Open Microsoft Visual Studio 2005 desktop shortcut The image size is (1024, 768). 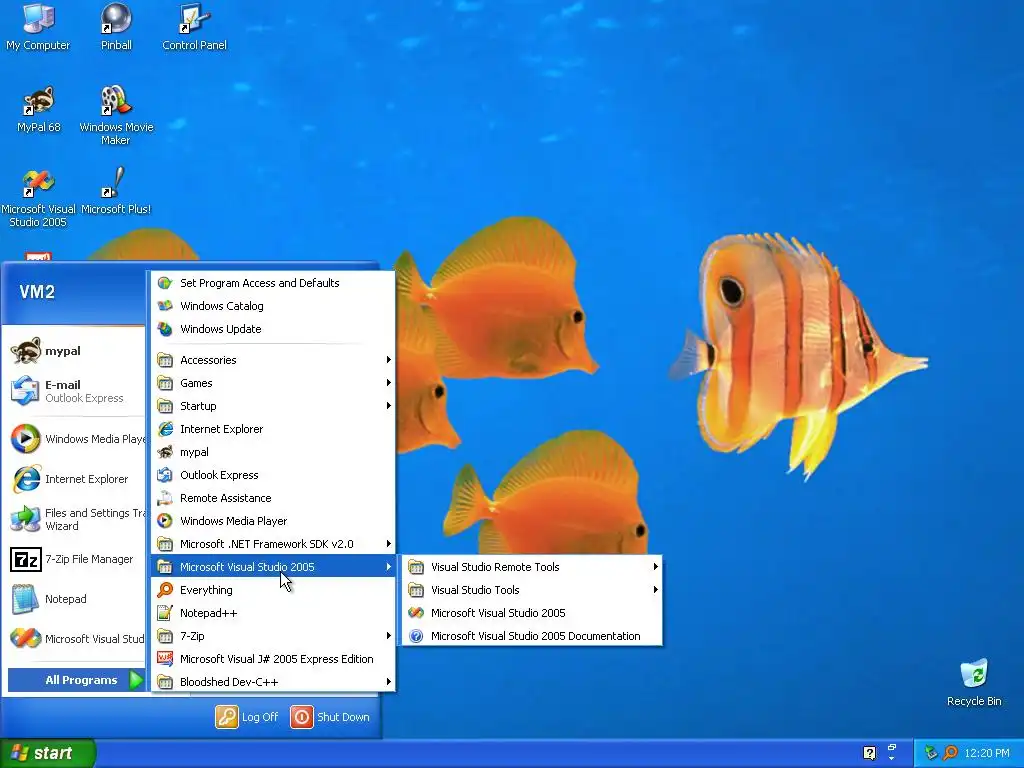[x=38, y=198]
